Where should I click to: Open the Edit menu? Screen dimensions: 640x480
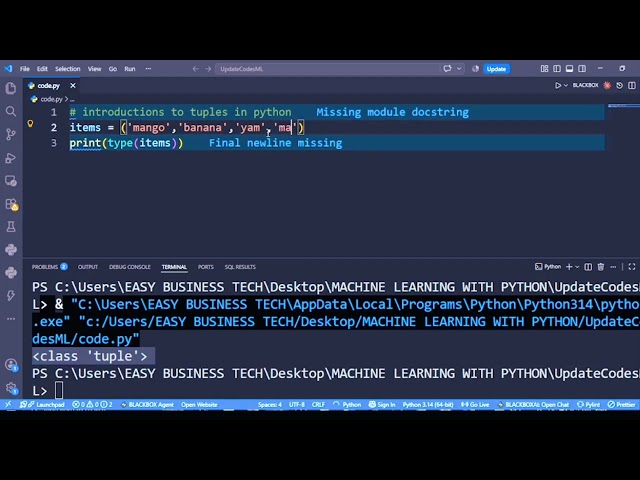pyautogui.click(x=42, y=69)
